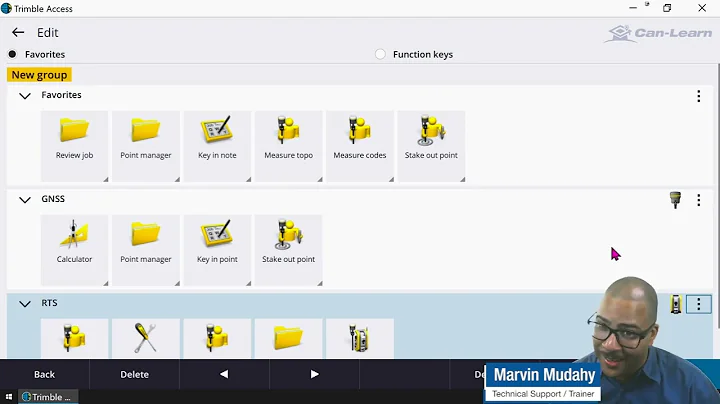720x404 pixels.
Task: Click Favorites group header label
Action: pos(61,95)
